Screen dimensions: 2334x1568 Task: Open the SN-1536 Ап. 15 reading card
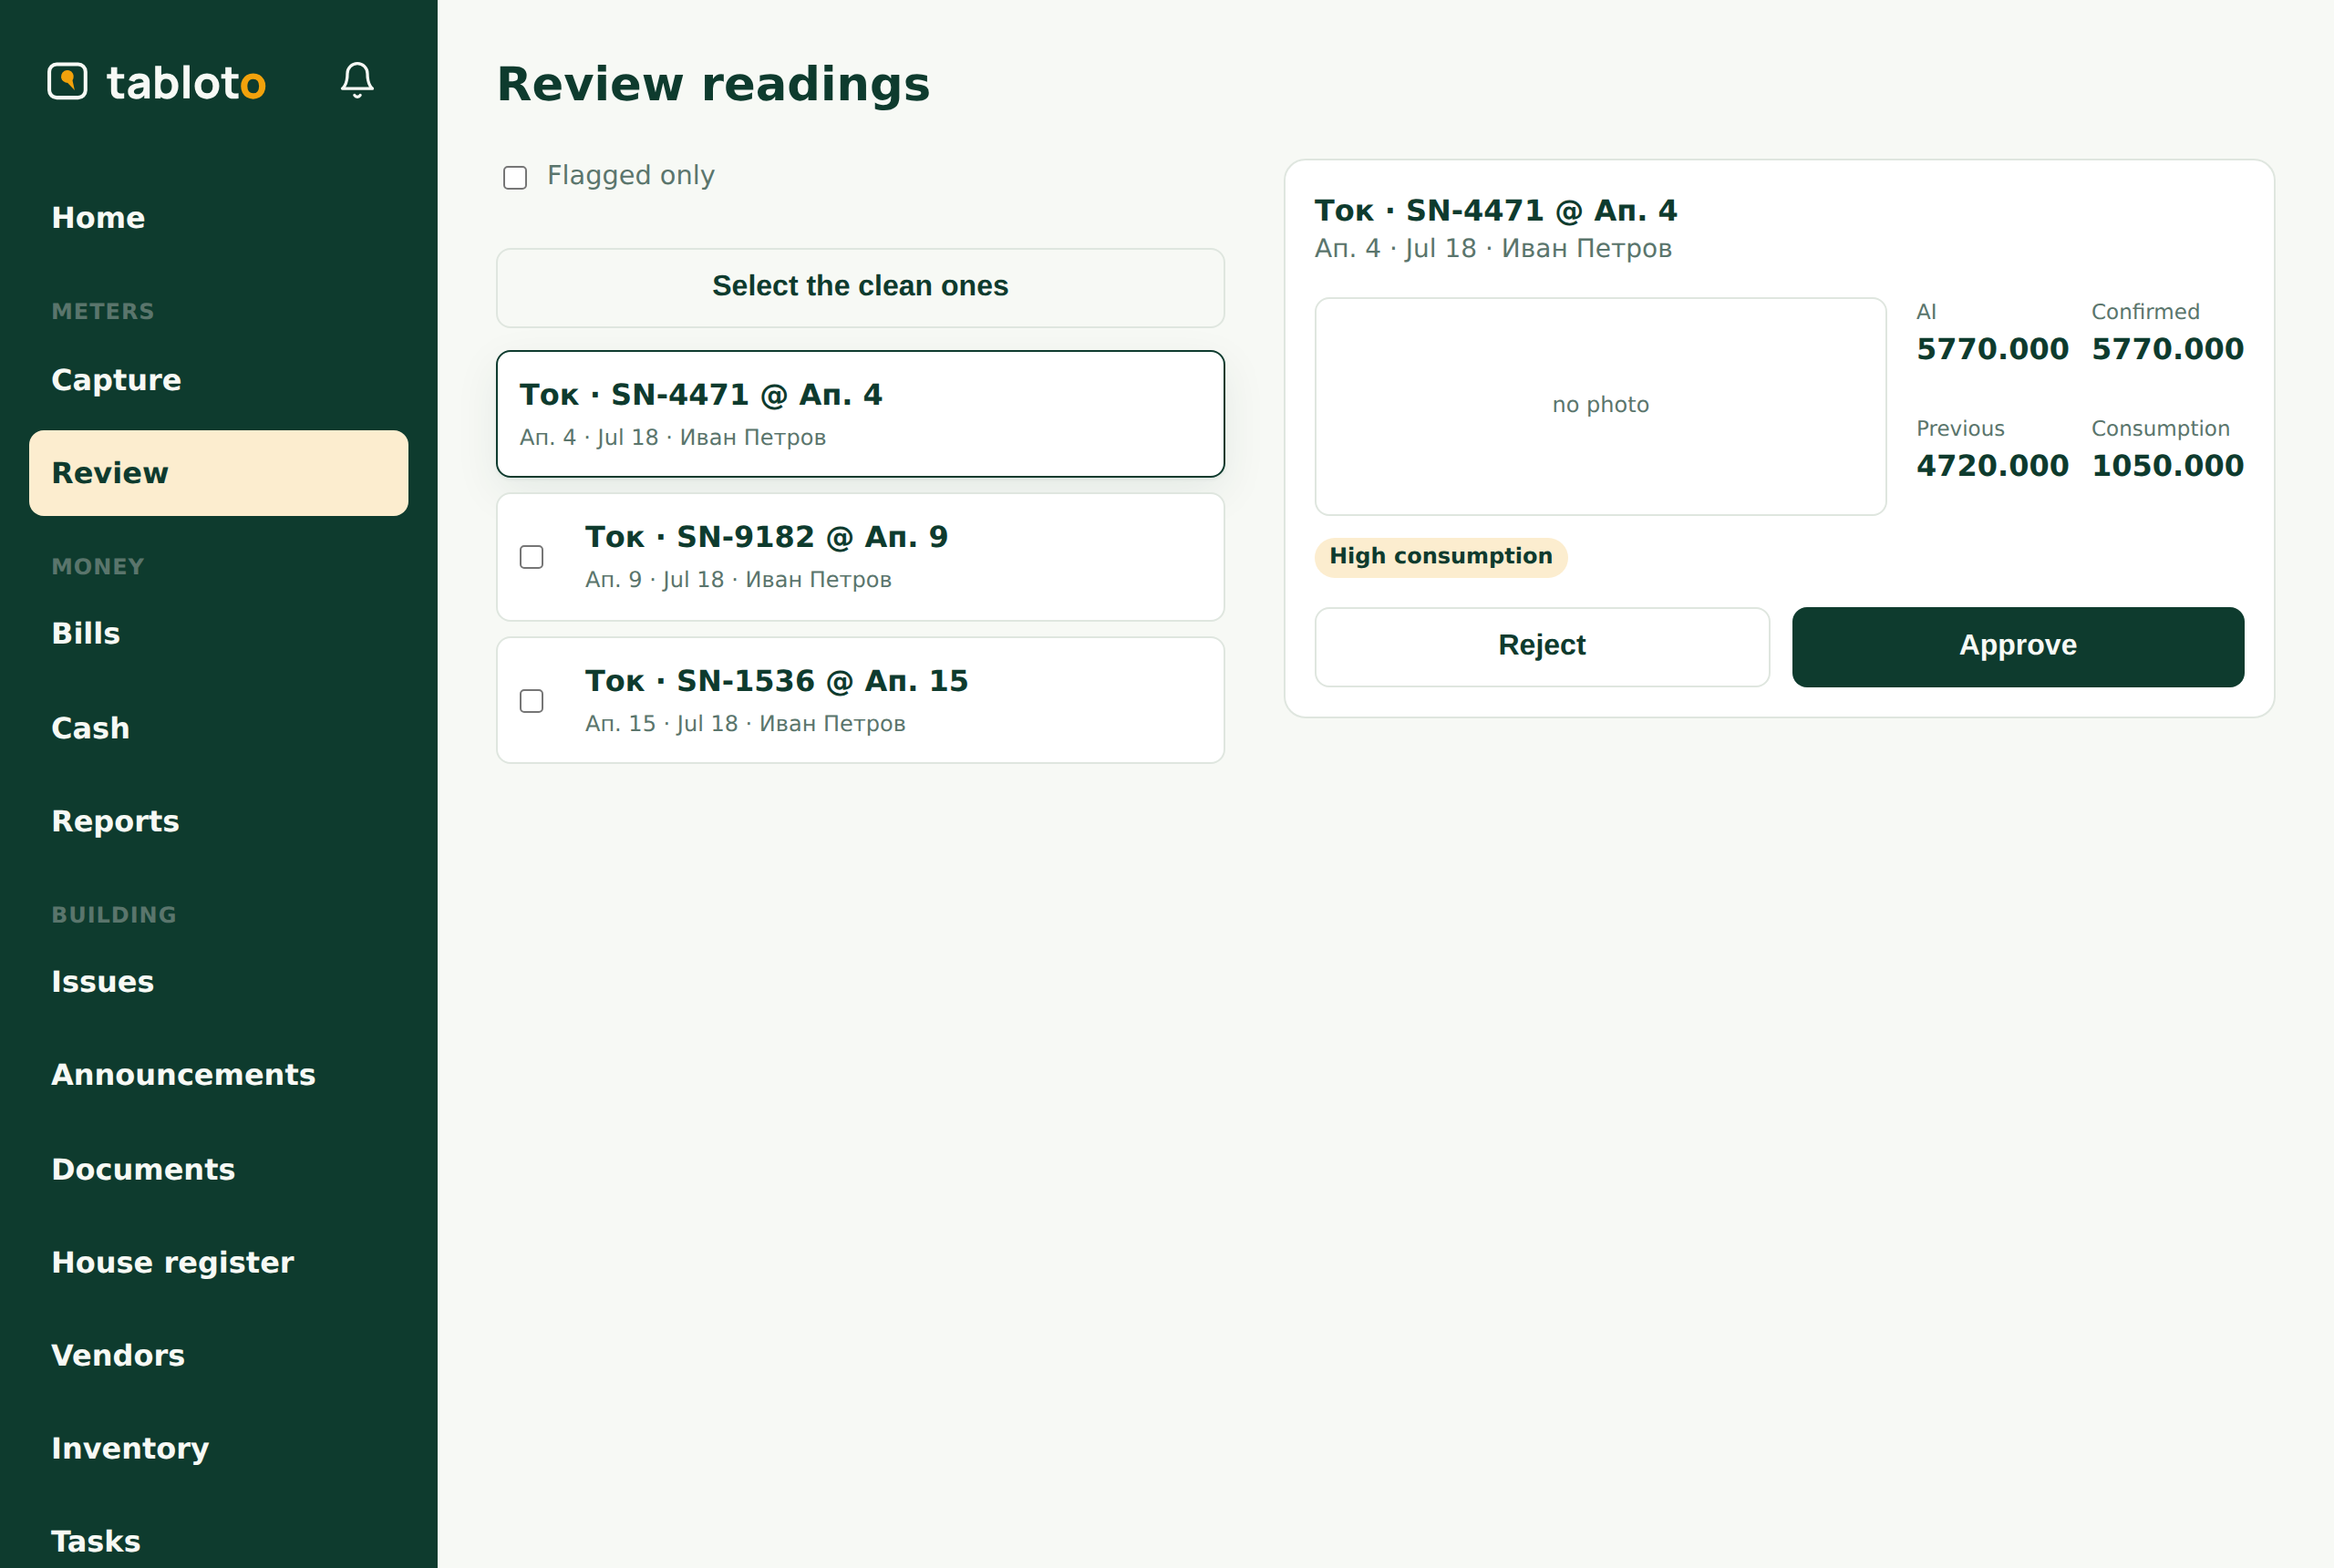[x=860, y=700]
